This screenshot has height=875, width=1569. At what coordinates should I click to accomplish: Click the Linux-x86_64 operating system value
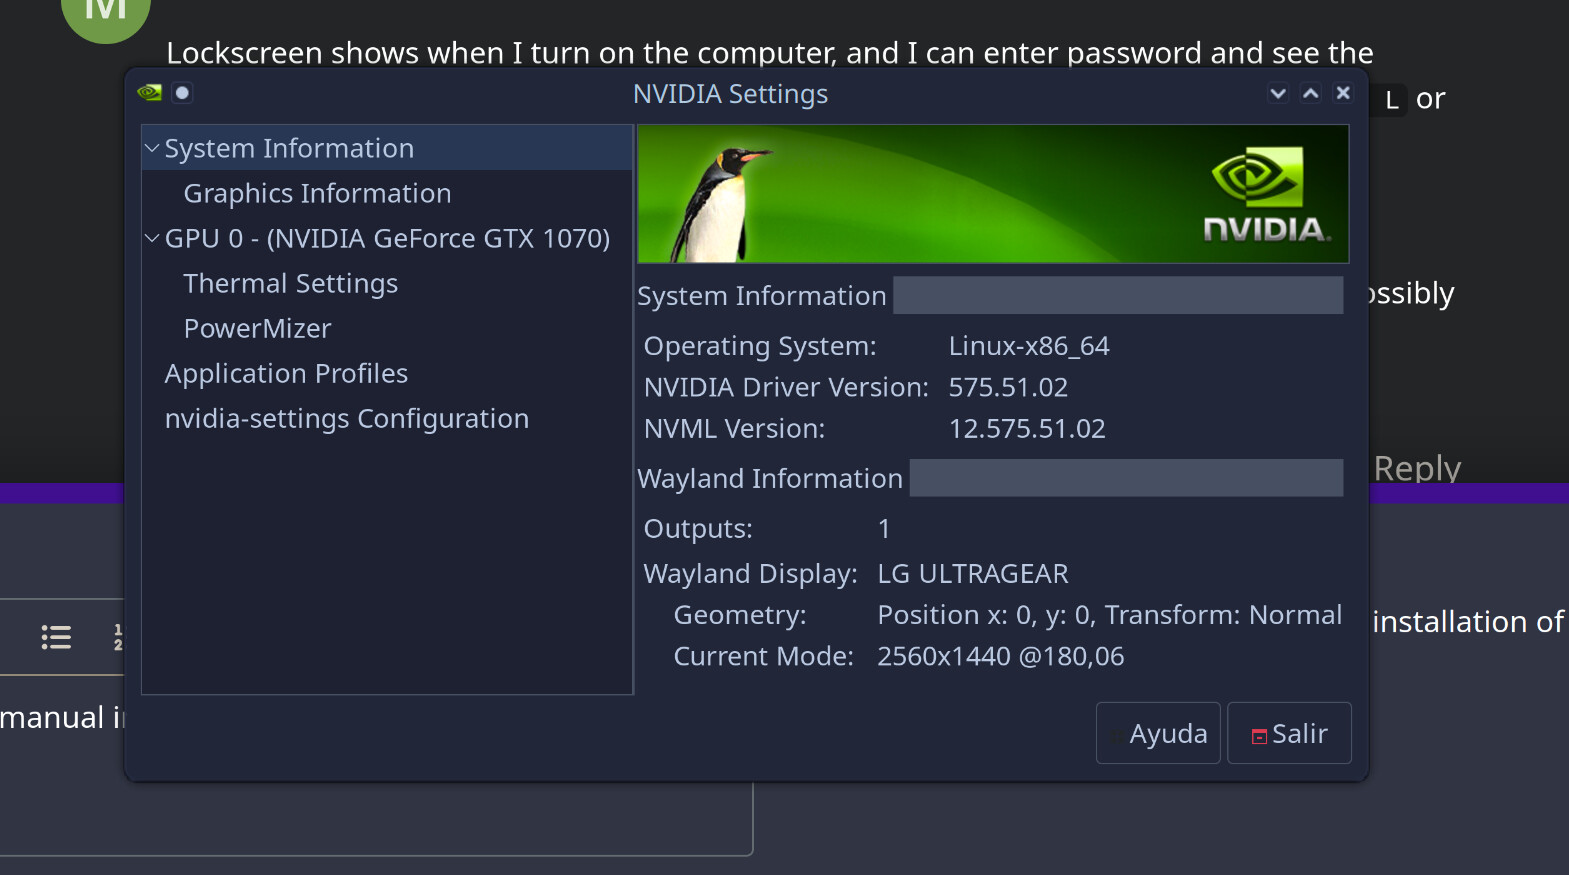point(1029,346)
